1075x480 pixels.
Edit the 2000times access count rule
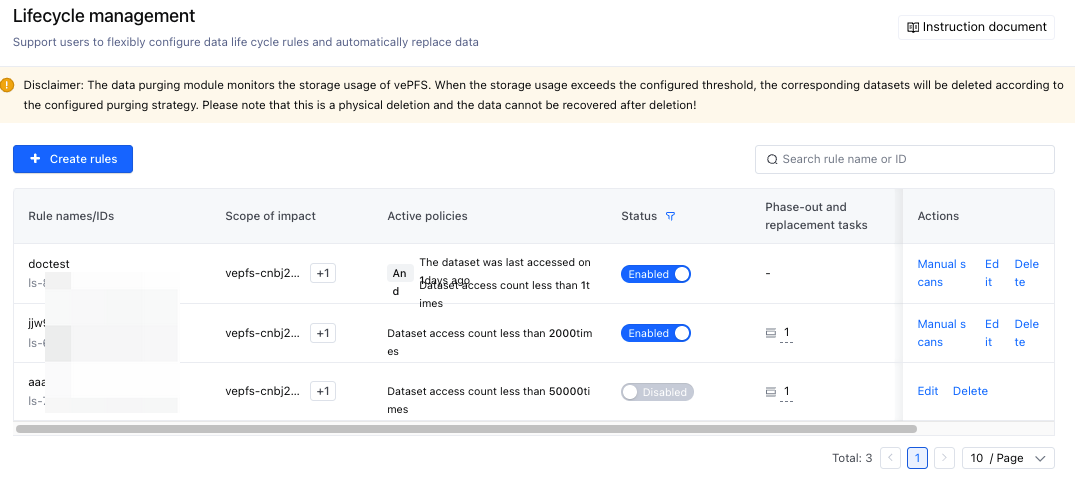click(x=993, y=333)
